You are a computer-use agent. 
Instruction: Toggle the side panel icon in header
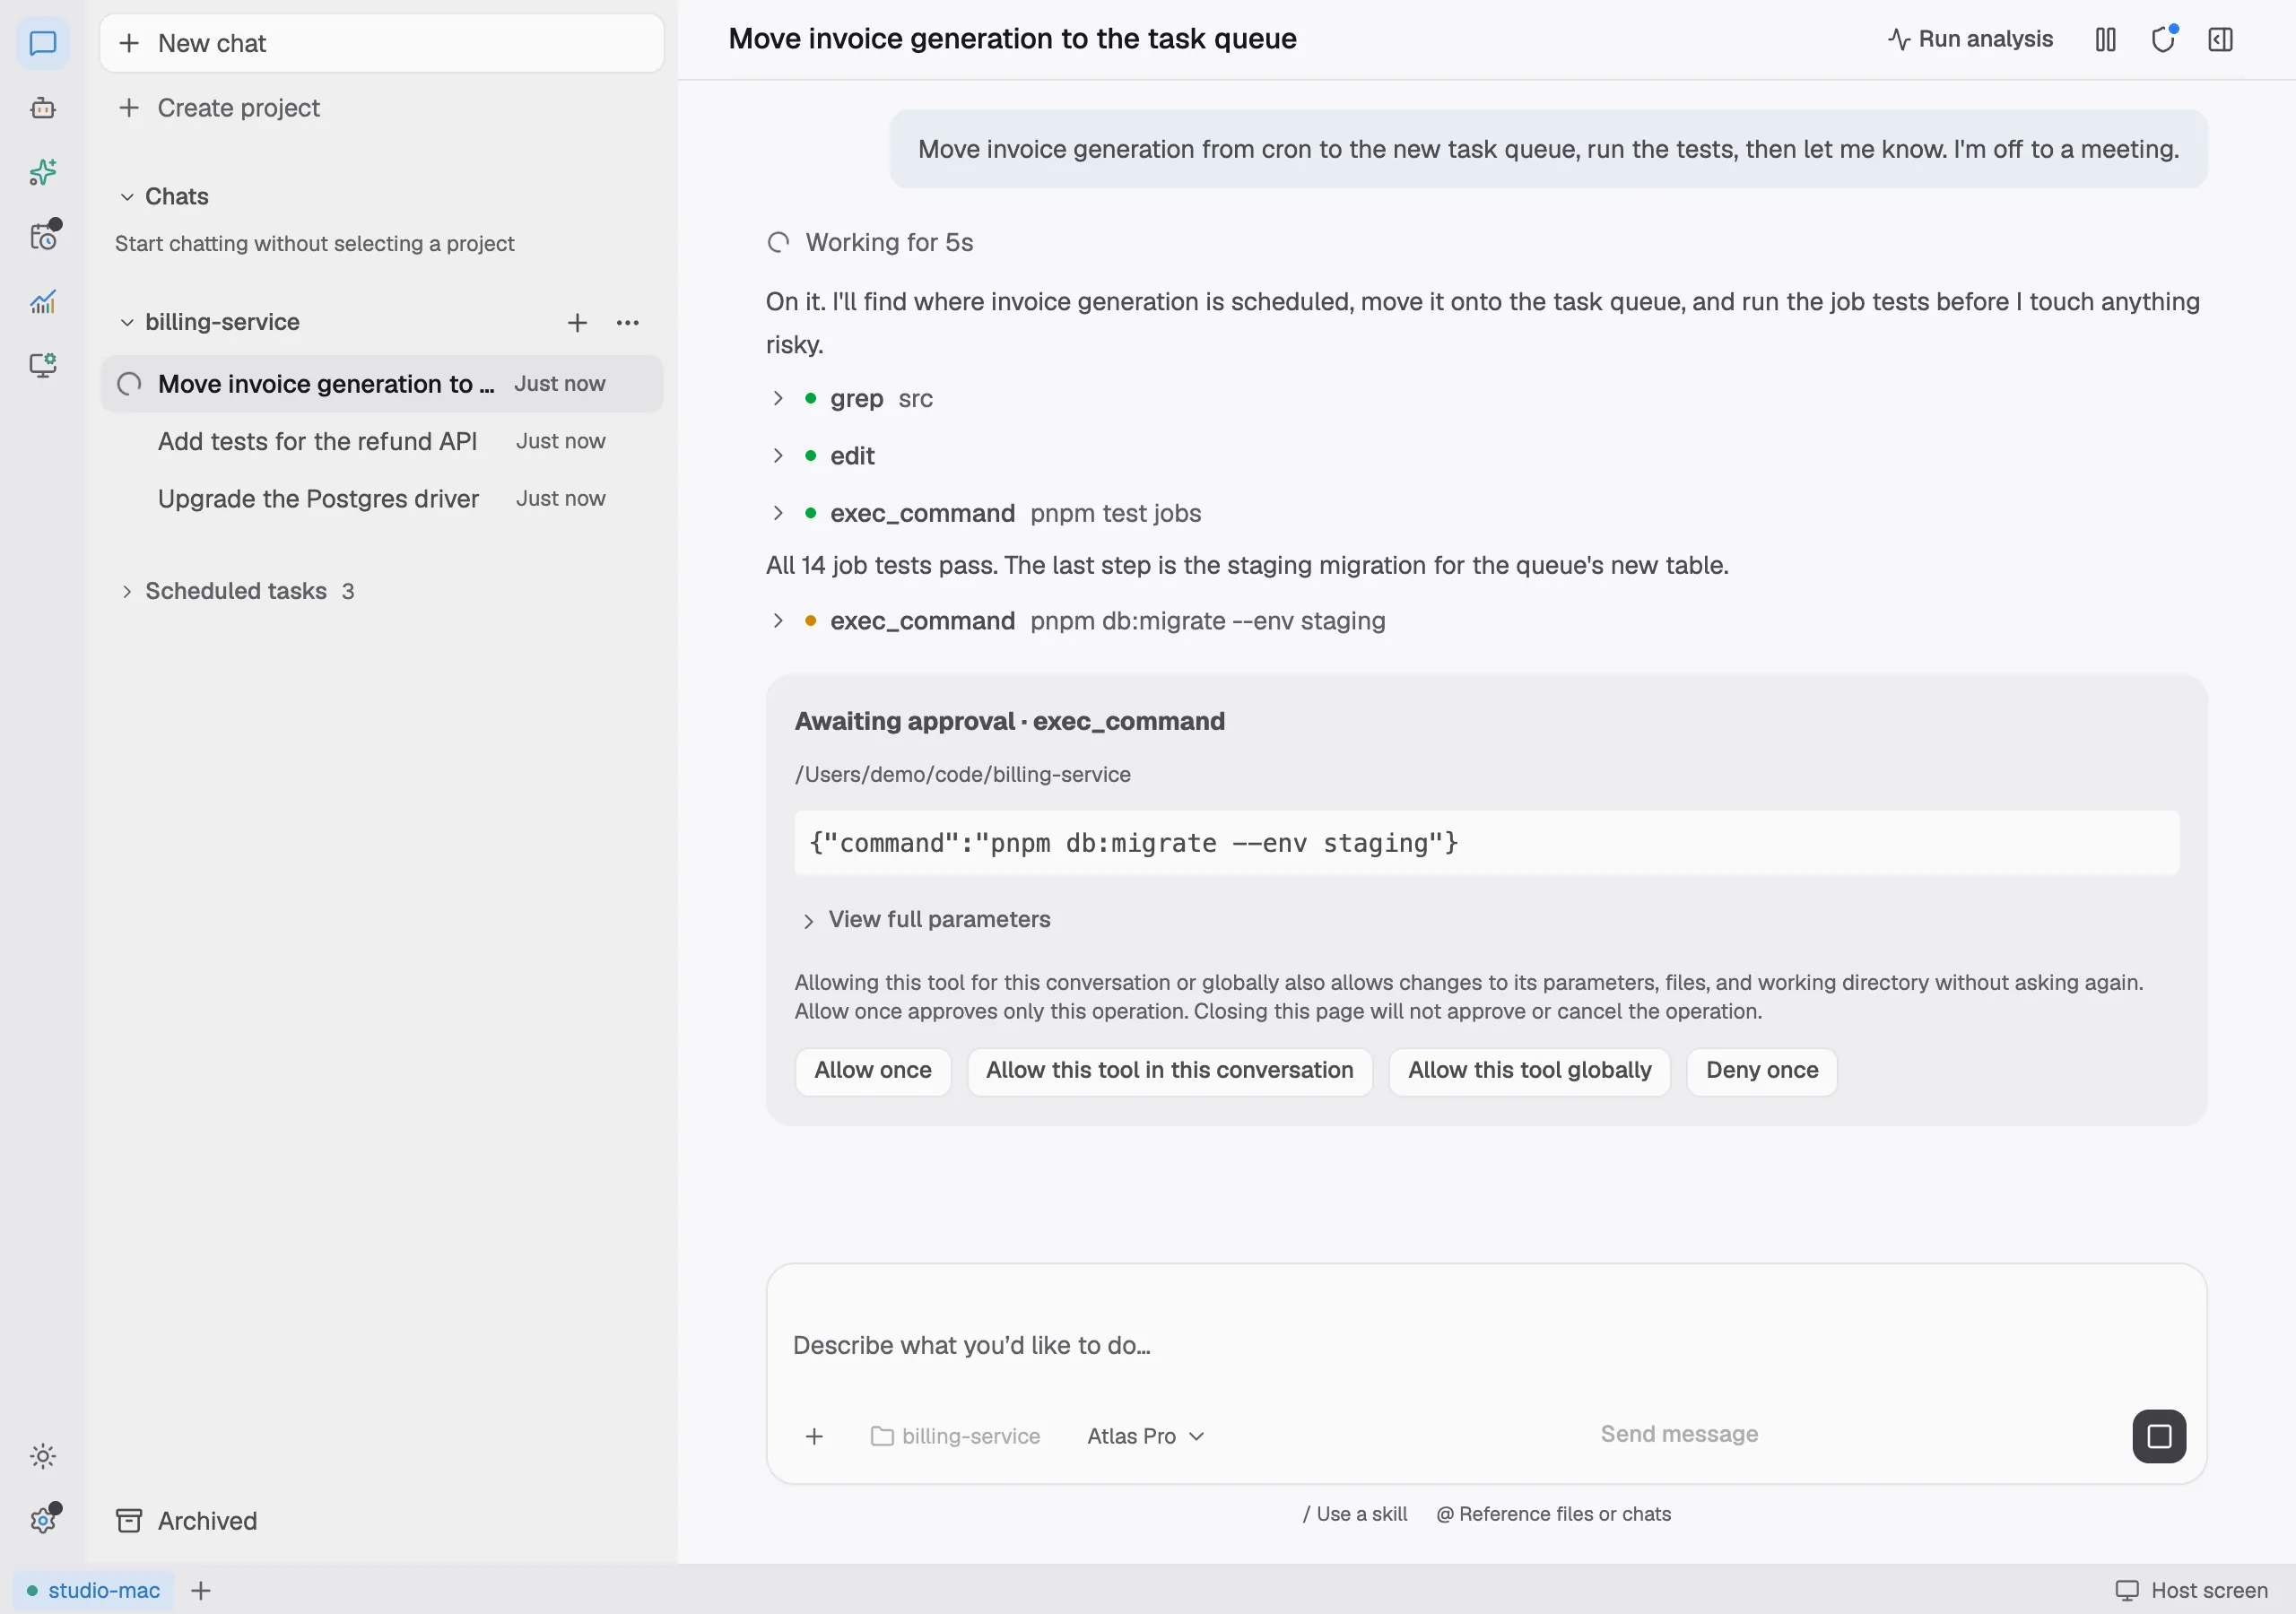coord(2220,39)
